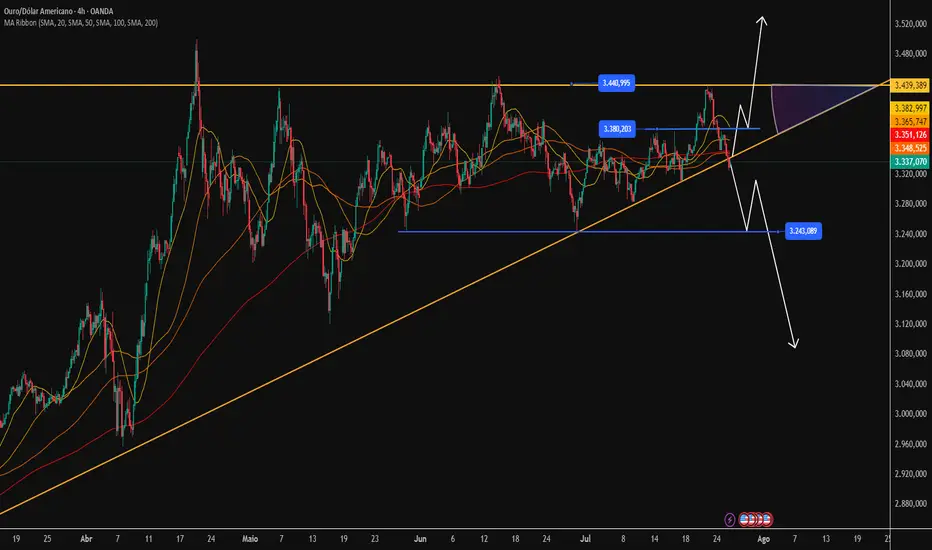Select the MA Ribbon indicator legend
The height and width of the screenshot is (550, 932).
(81, 23)
